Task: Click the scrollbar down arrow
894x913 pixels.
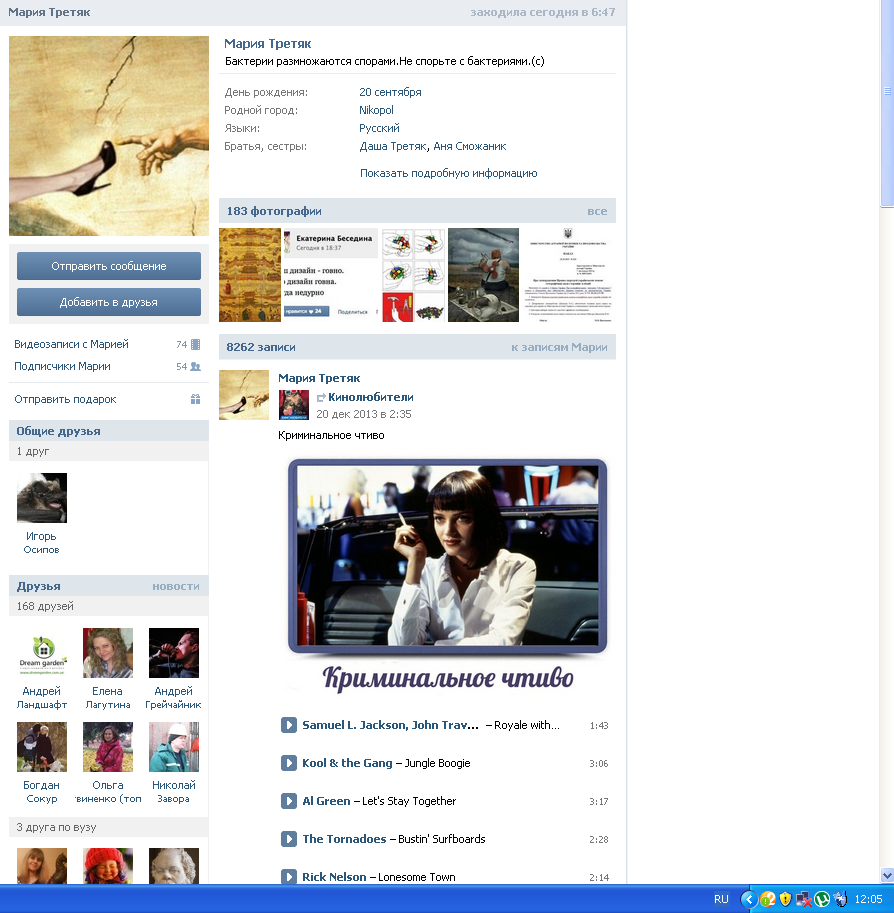Action: (887, 875)
